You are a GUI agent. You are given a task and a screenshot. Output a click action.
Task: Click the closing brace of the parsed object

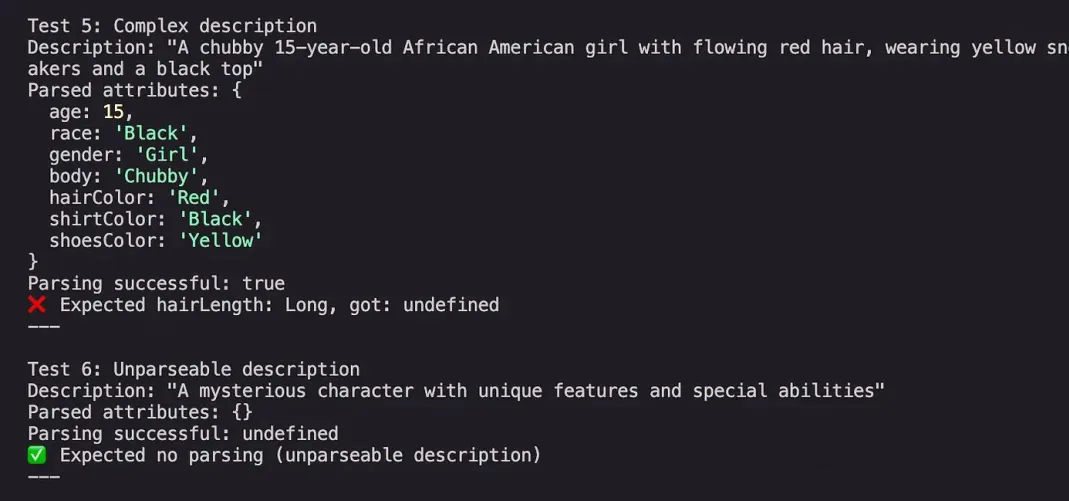click(33, 262)
